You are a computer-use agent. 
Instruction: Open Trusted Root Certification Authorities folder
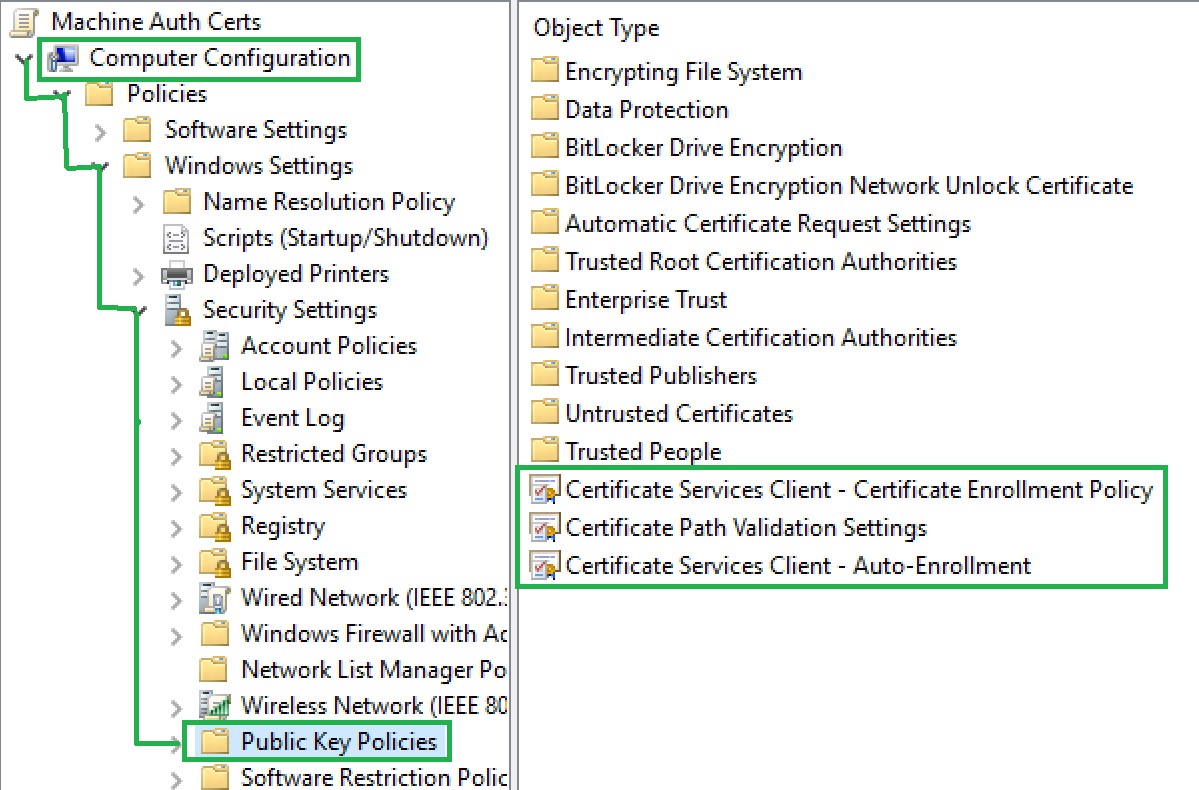coord(760,262)
